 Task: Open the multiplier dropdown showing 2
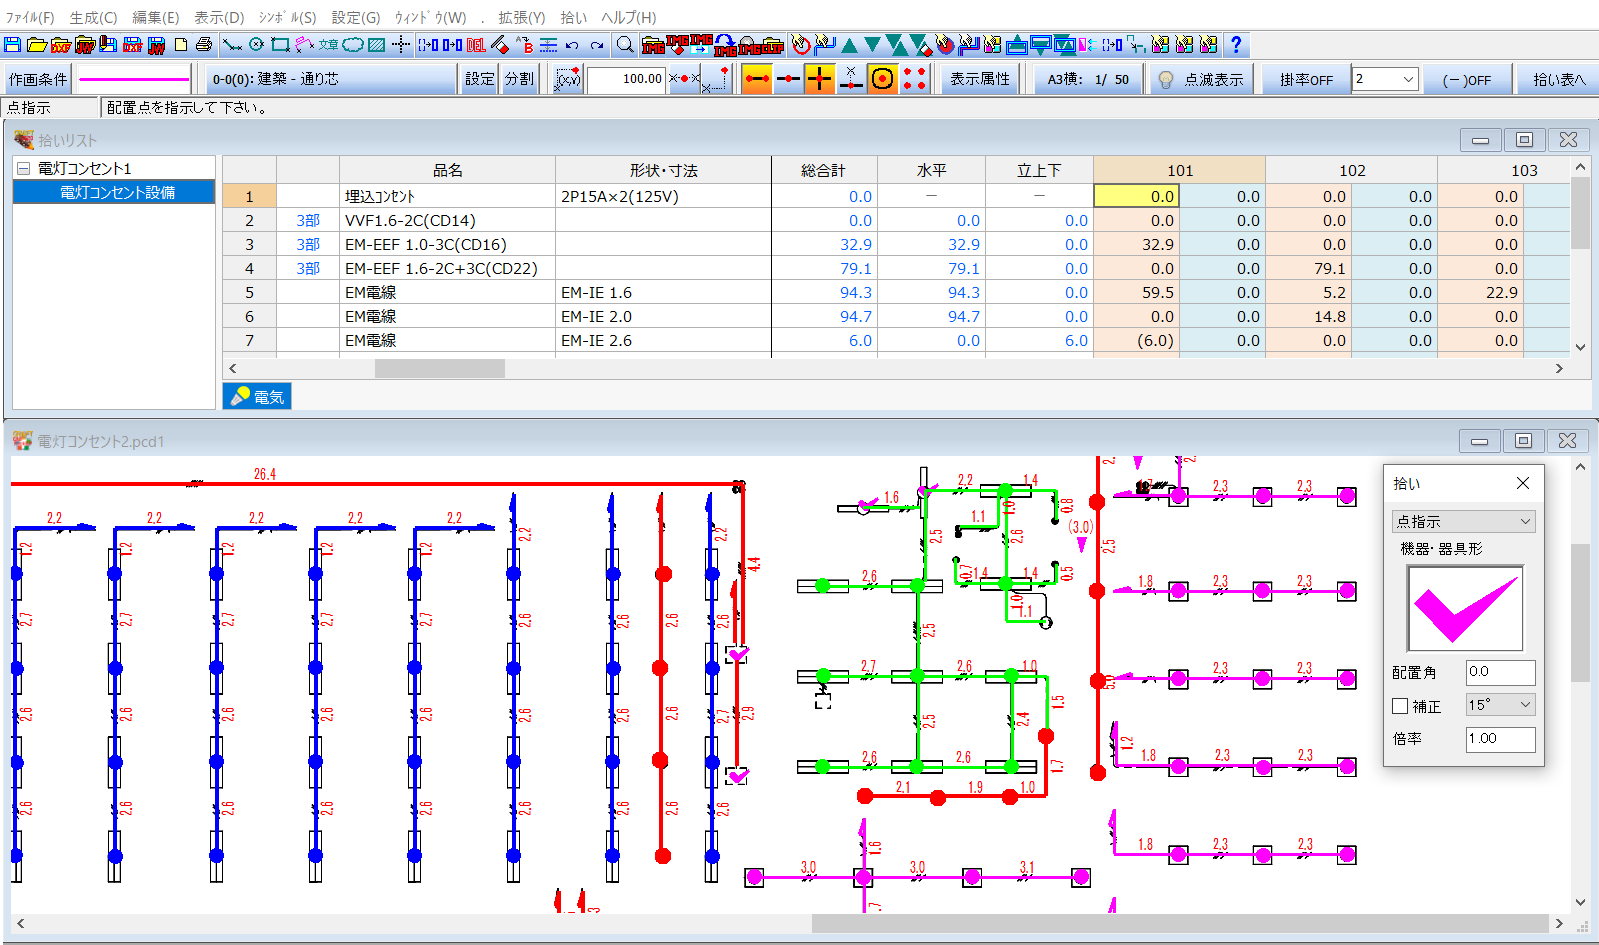coord(1385,79)
